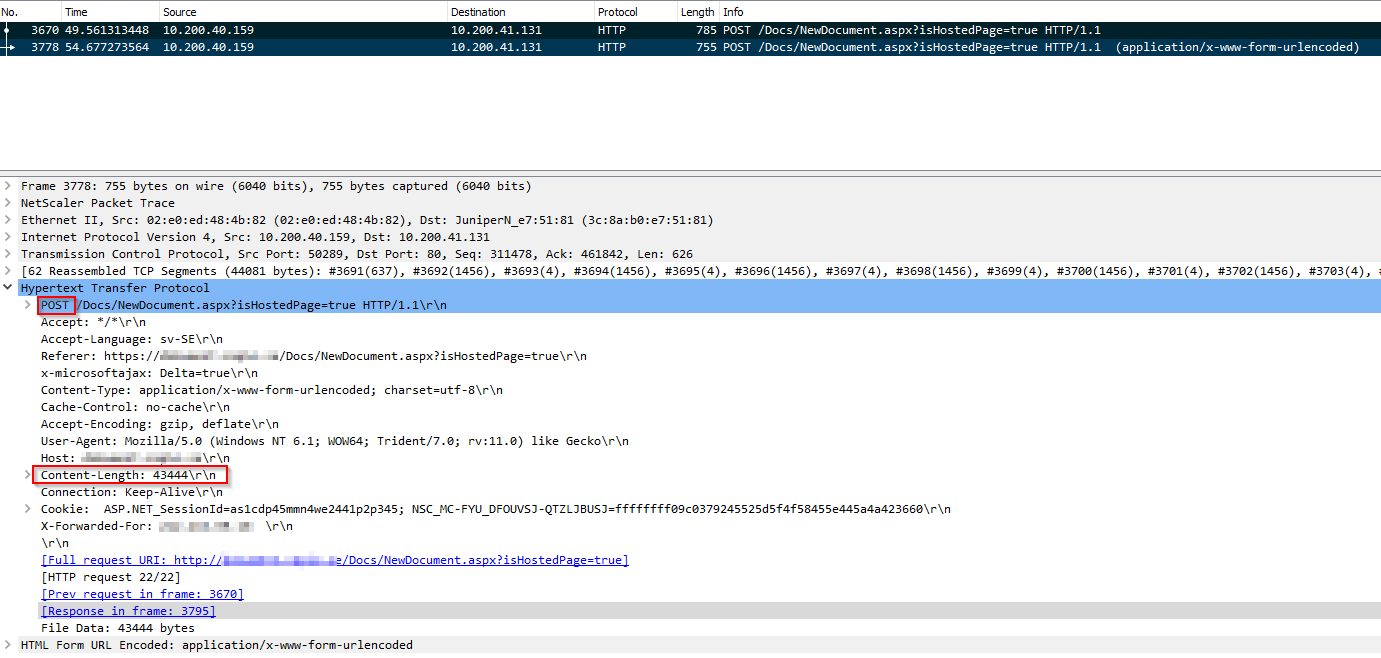Expand the 62 Reassembled TCP Segments node
1381x658 pixels.
coord(9,271)
